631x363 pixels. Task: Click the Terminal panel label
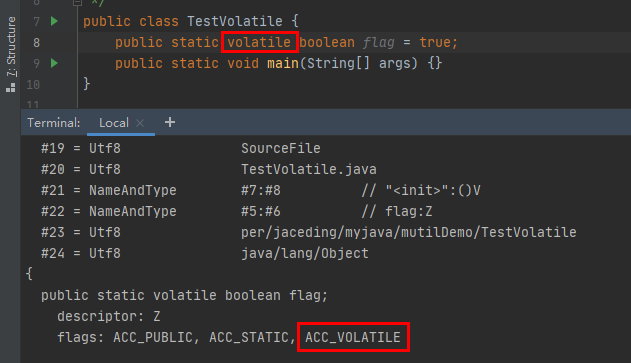(54, 123)
